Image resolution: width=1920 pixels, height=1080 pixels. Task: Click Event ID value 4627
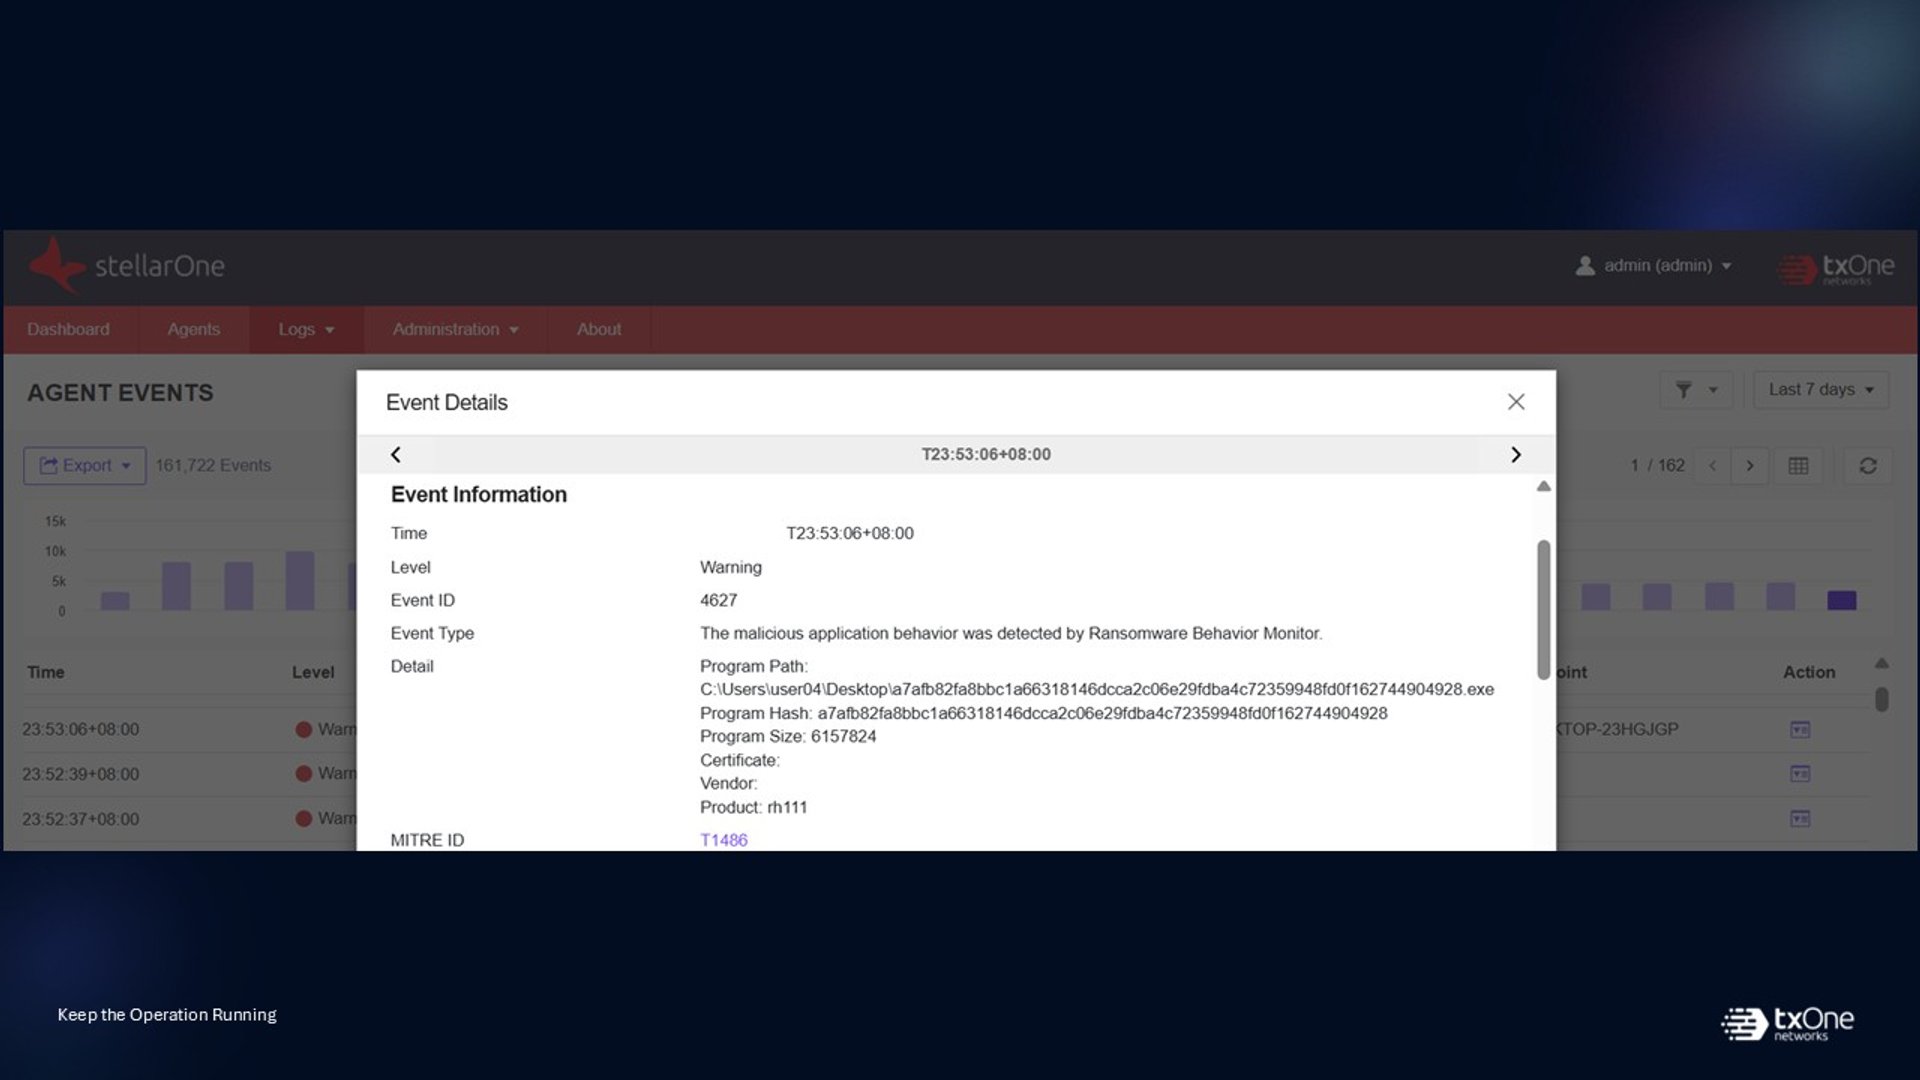tap(718, 601)
